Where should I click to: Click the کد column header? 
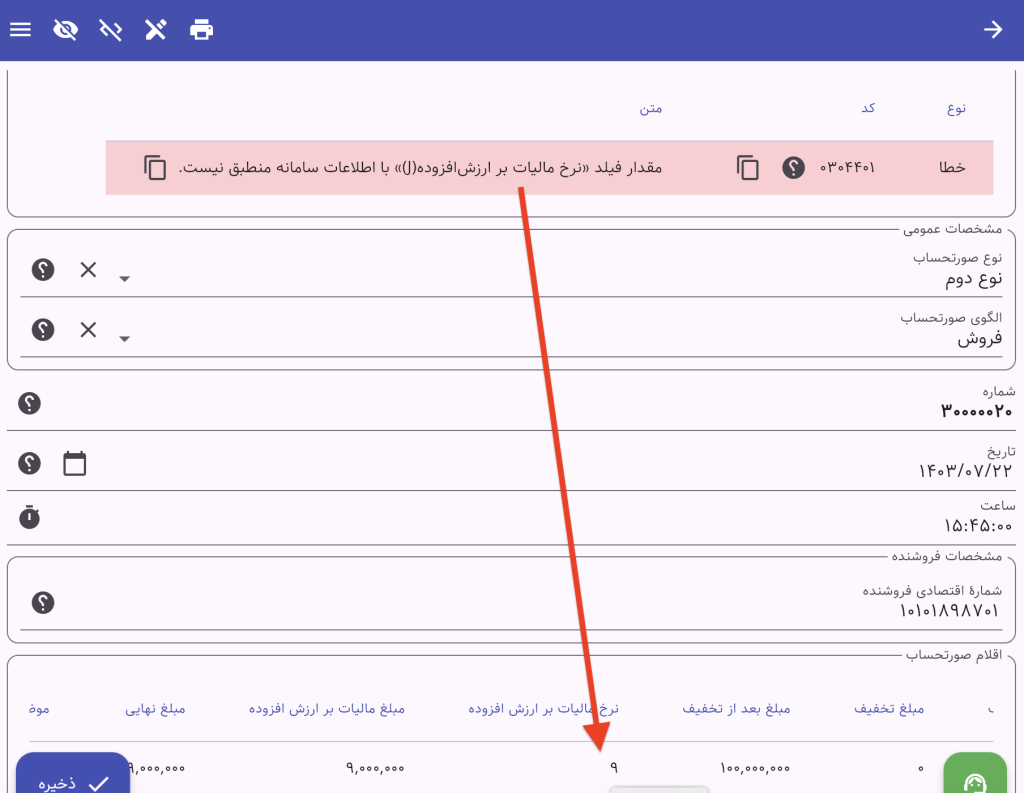(868, 108)
